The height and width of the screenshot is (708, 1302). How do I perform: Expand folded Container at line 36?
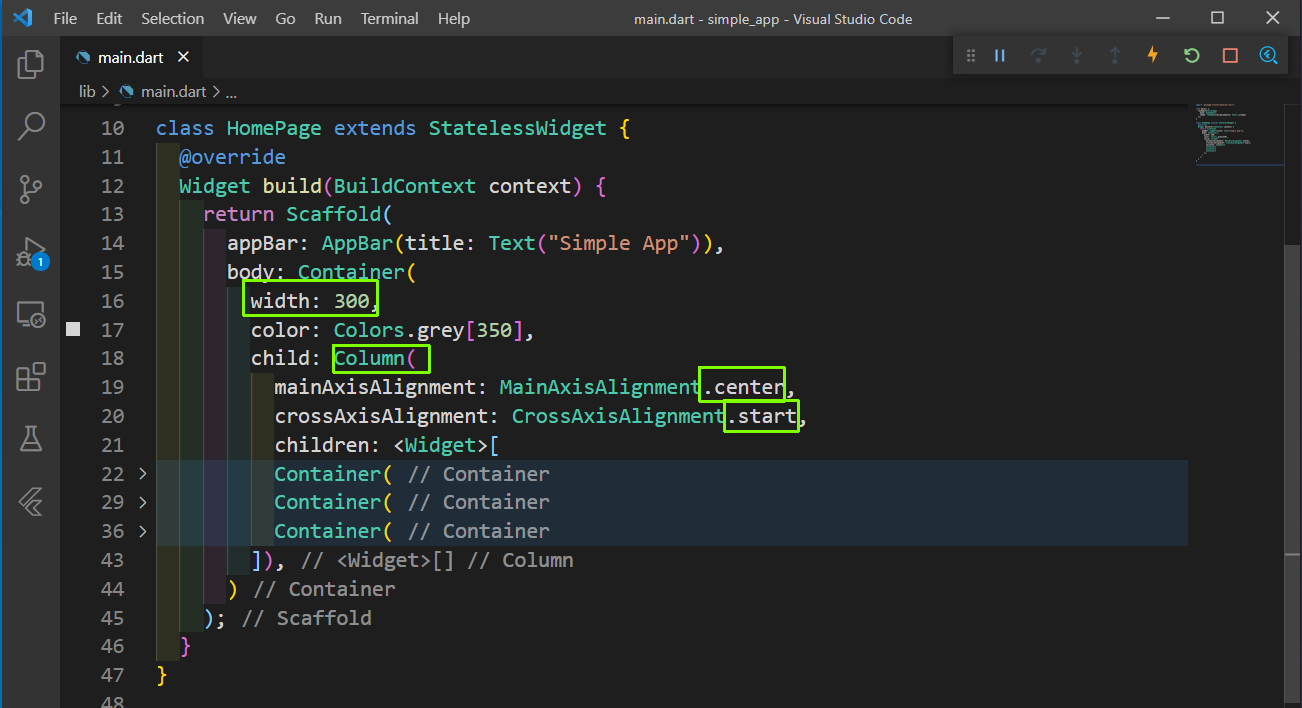tap(142, 531)
